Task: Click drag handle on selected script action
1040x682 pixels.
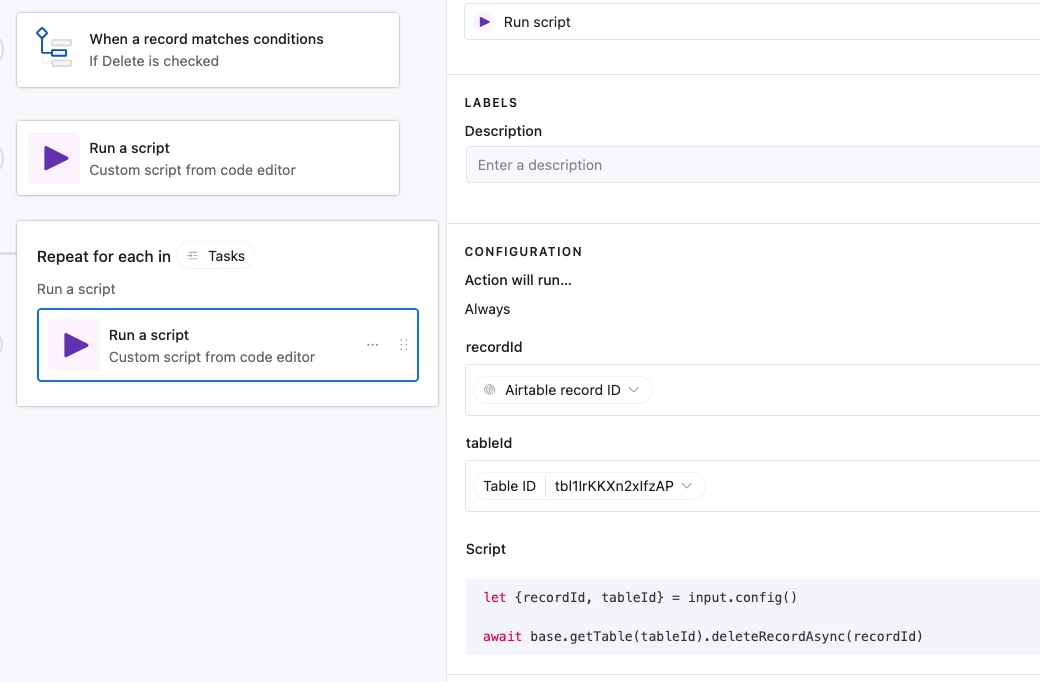Action: [x=404, y=345]
